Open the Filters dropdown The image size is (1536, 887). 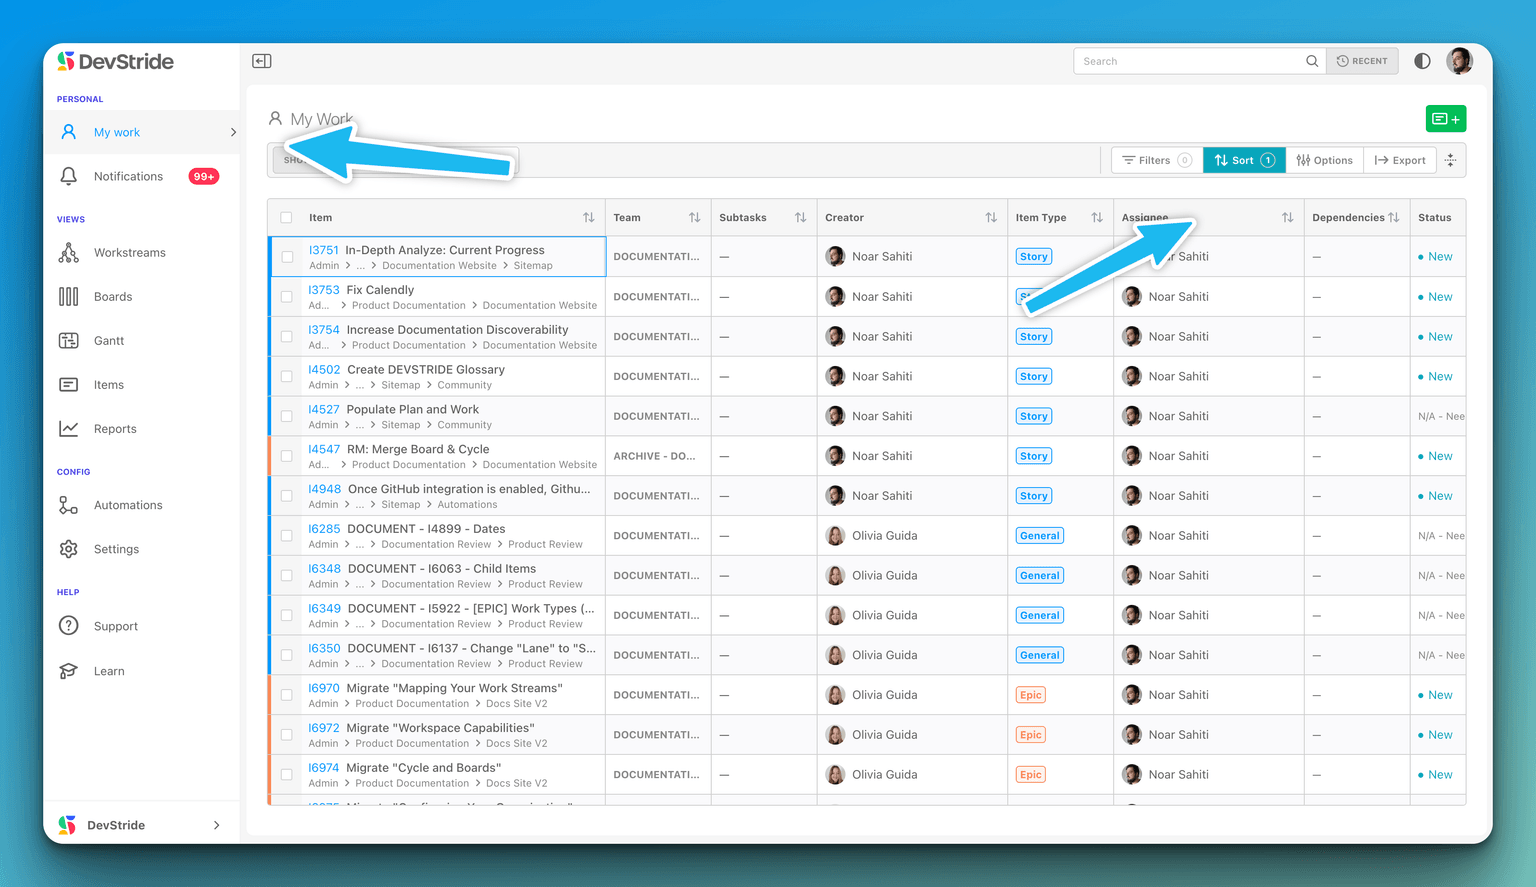coord(1157,160)
